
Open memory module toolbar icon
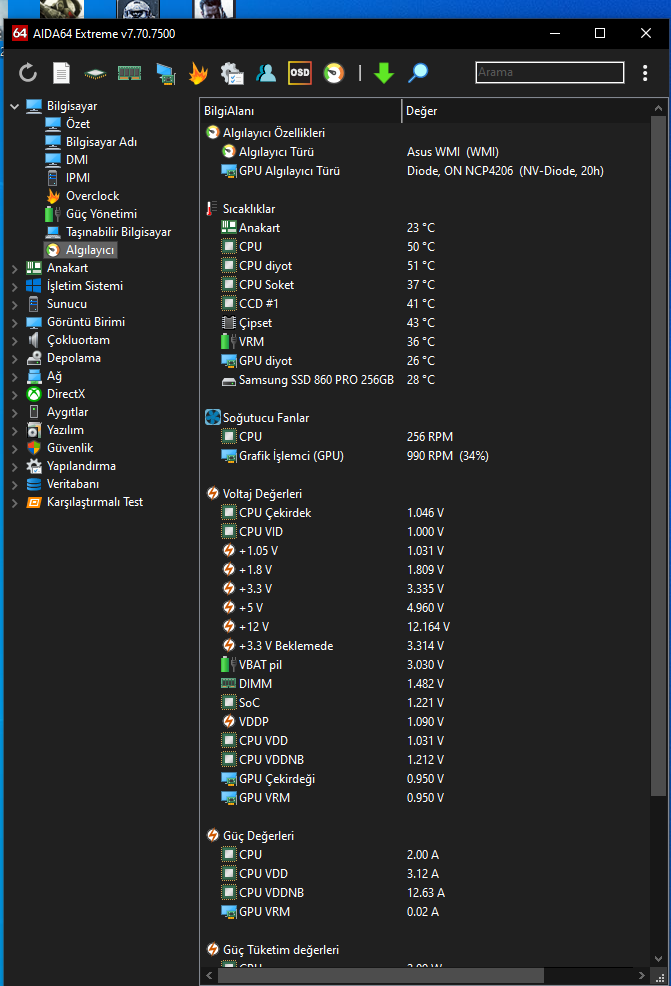coord(130,73)
